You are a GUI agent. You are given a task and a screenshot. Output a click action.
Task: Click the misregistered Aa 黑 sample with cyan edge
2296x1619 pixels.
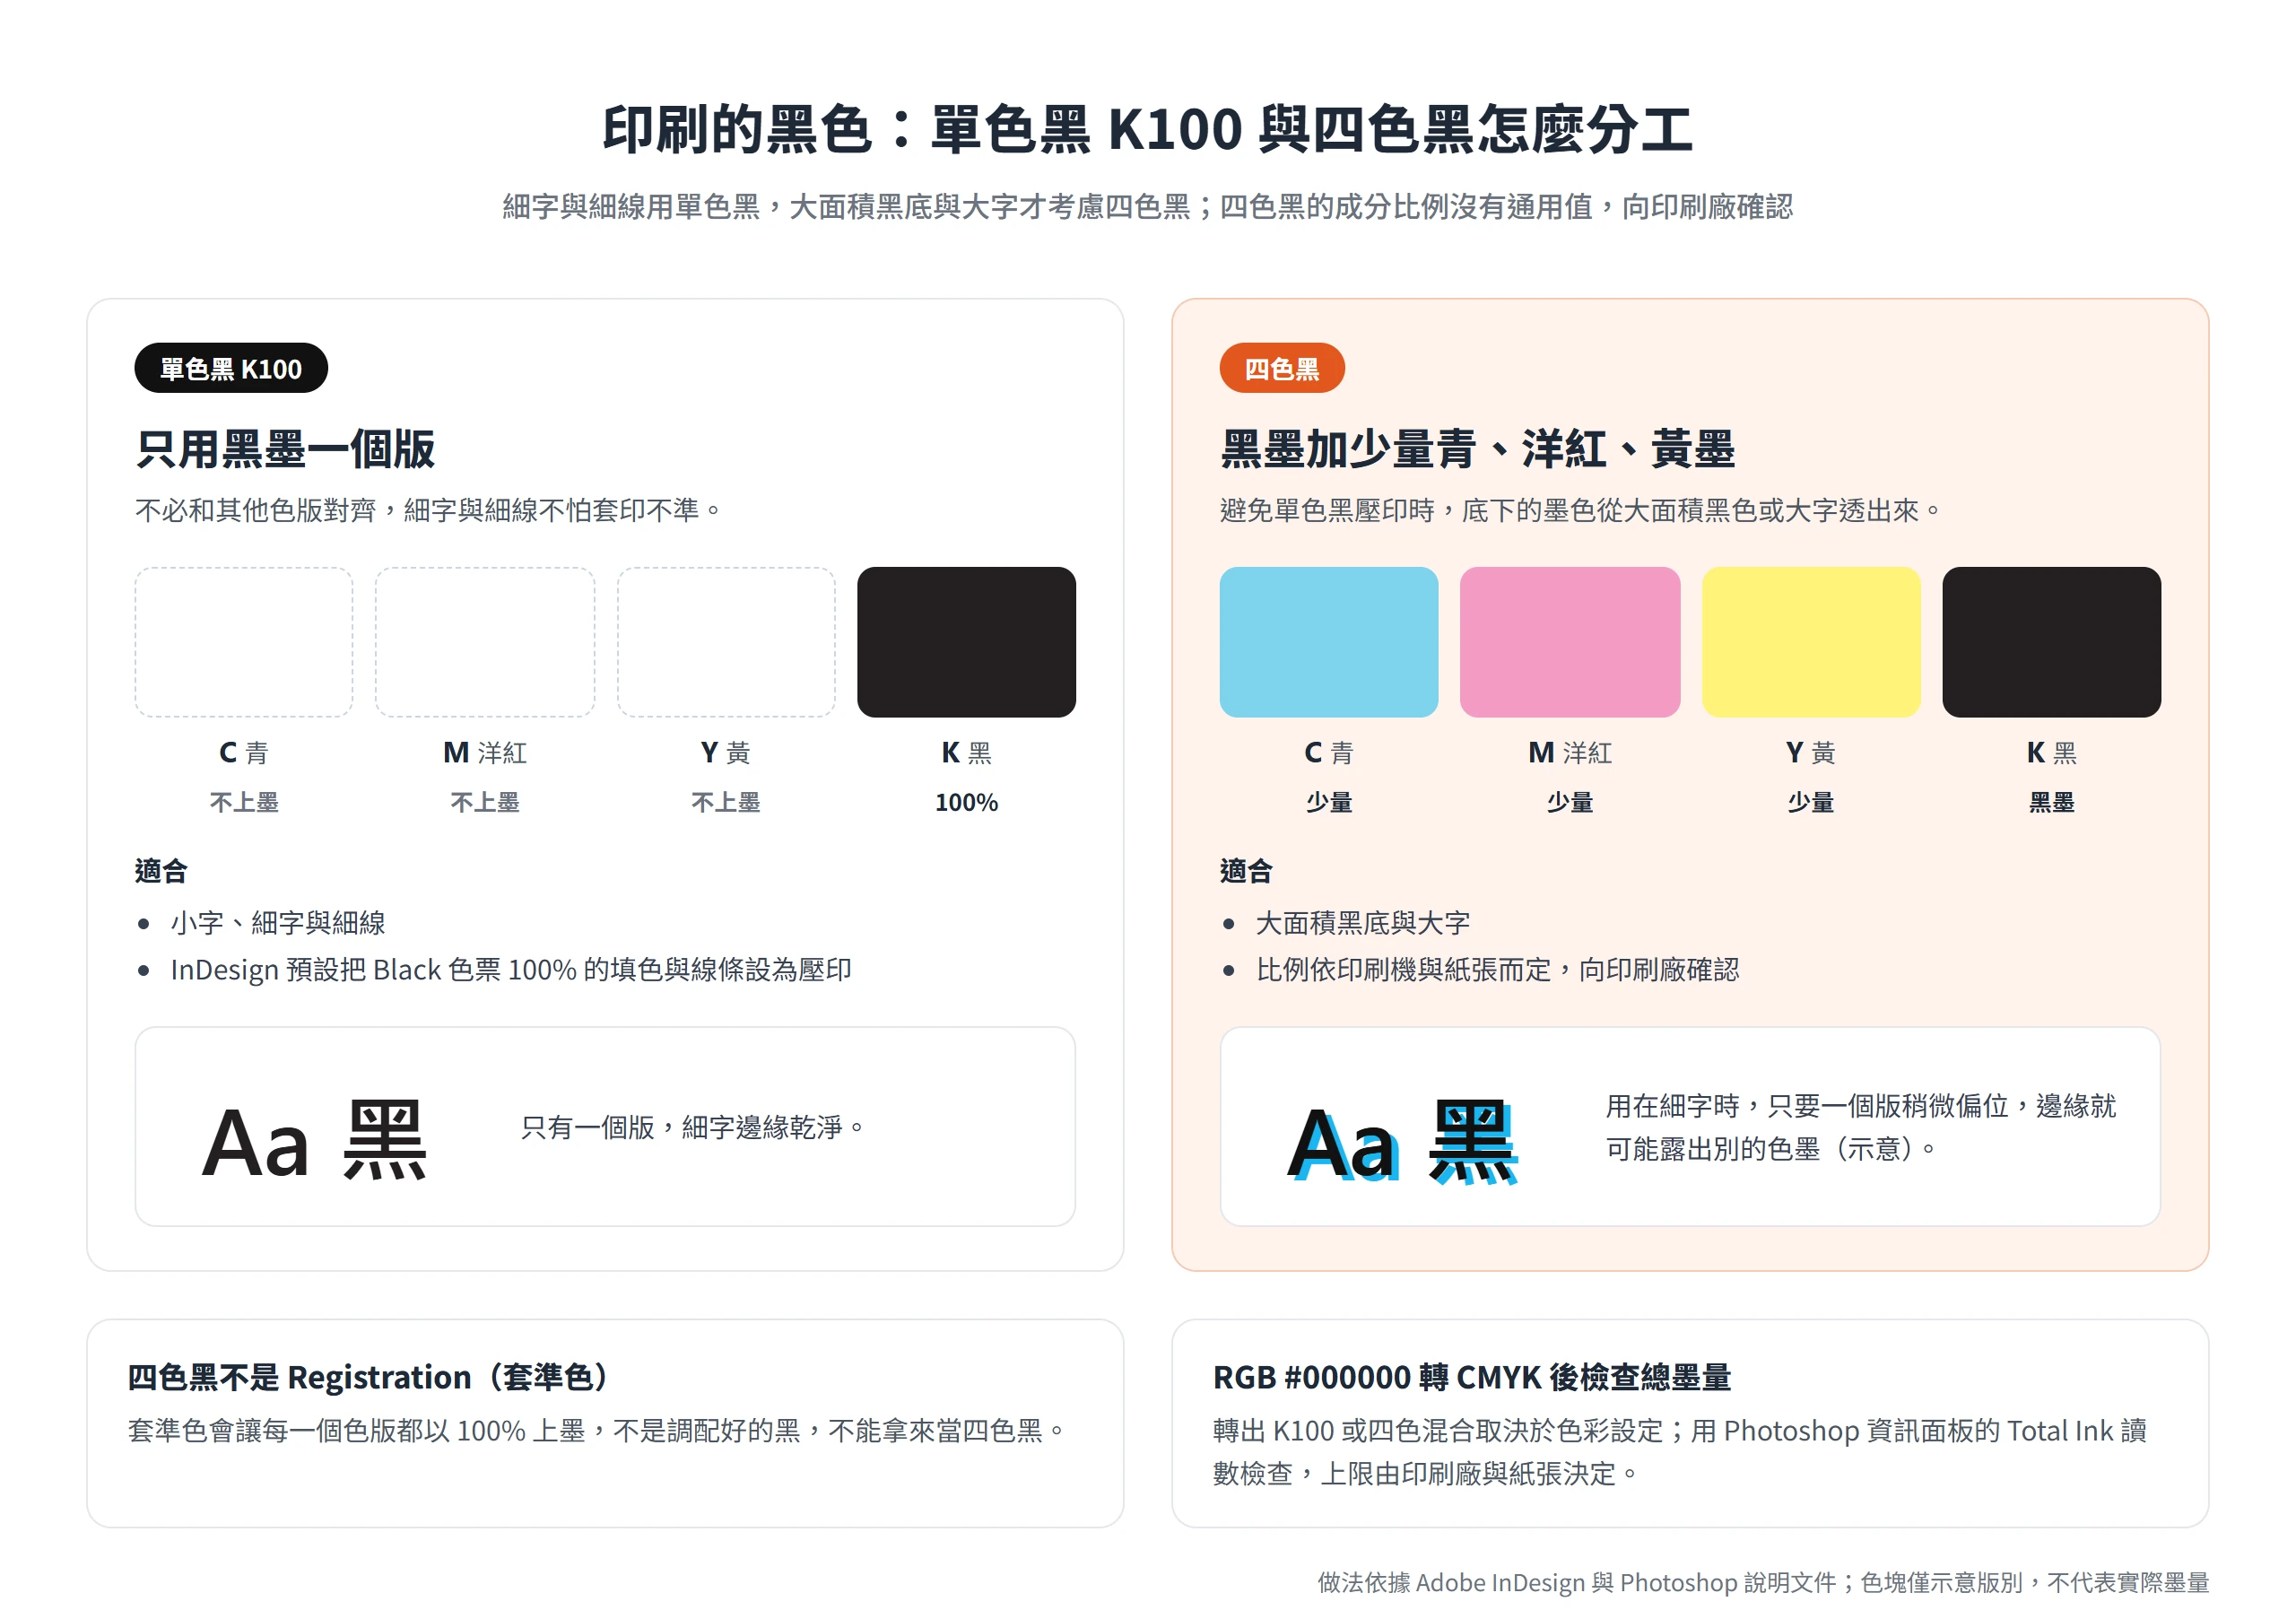coord(1401,1141)
